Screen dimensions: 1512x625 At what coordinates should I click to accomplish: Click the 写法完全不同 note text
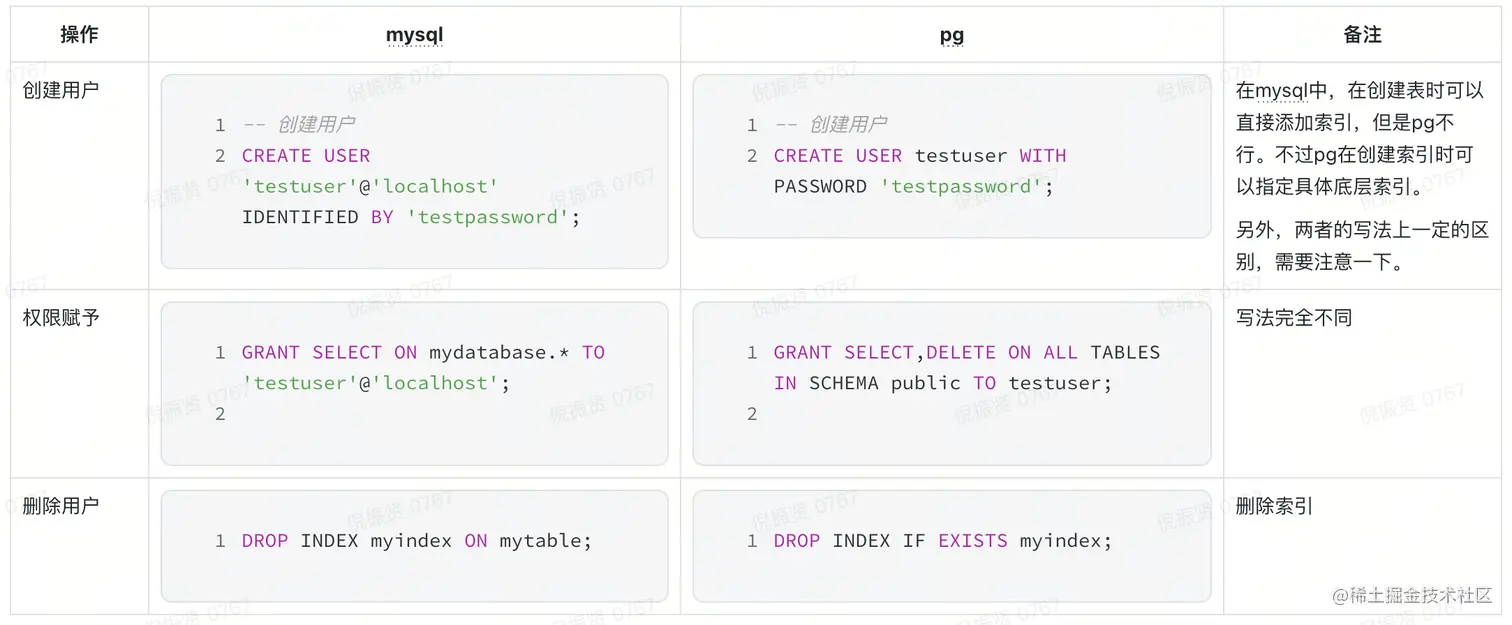tap(1294, 318)
